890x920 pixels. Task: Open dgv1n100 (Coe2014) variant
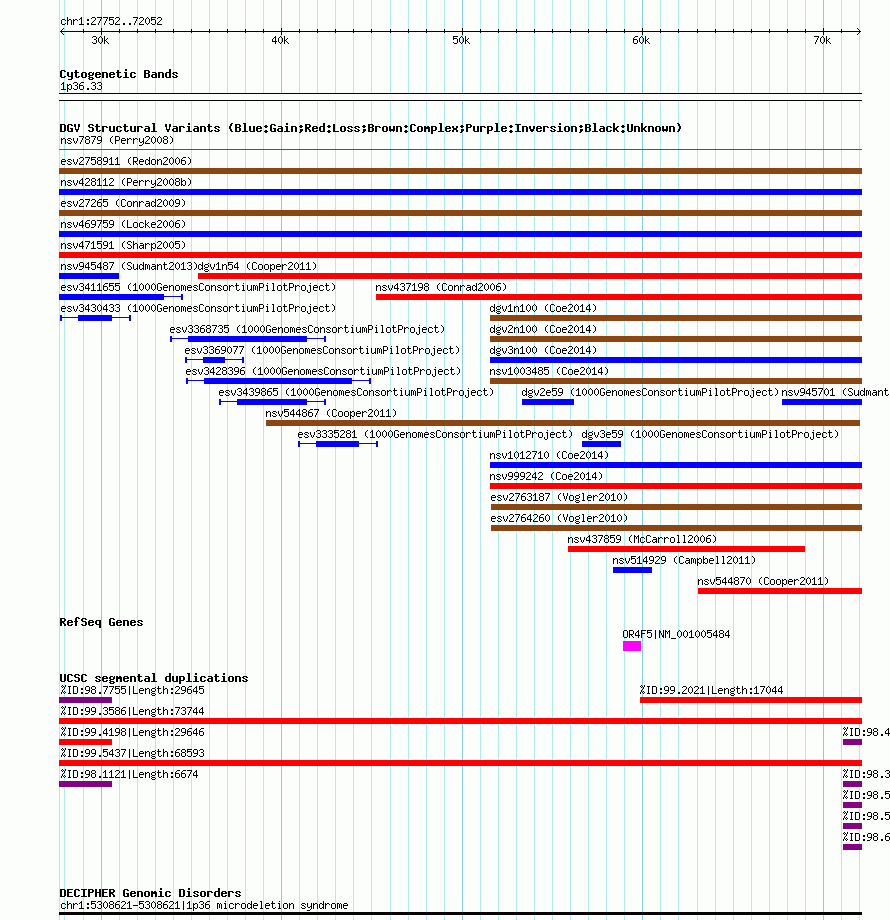(x=676, y=318)
